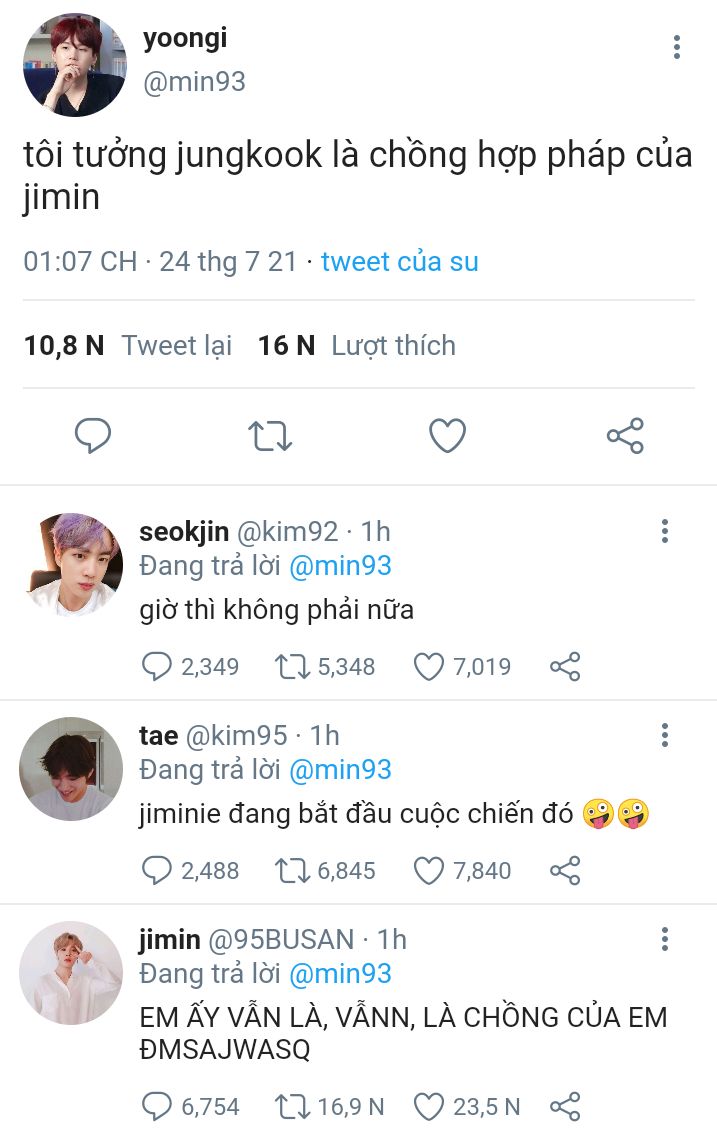Open yoongi's profile picture
Image resolution: width=717 pixels, height=1135 pixels.
tap(75, 65)
